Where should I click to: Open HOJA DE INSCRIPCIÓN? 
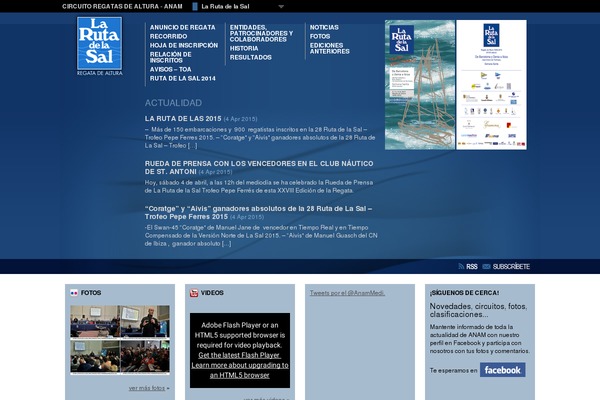point(184,45)
